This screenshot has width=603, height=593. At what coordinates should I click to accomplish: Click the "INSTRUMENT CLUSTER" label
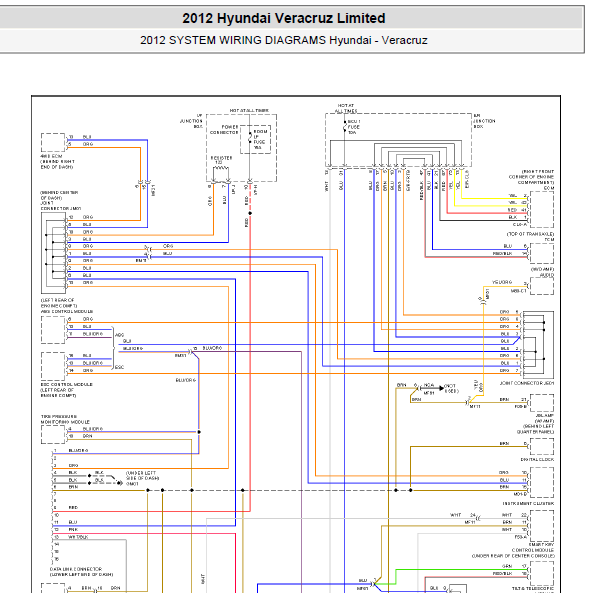pyautogui.click(x=528, y=503)
